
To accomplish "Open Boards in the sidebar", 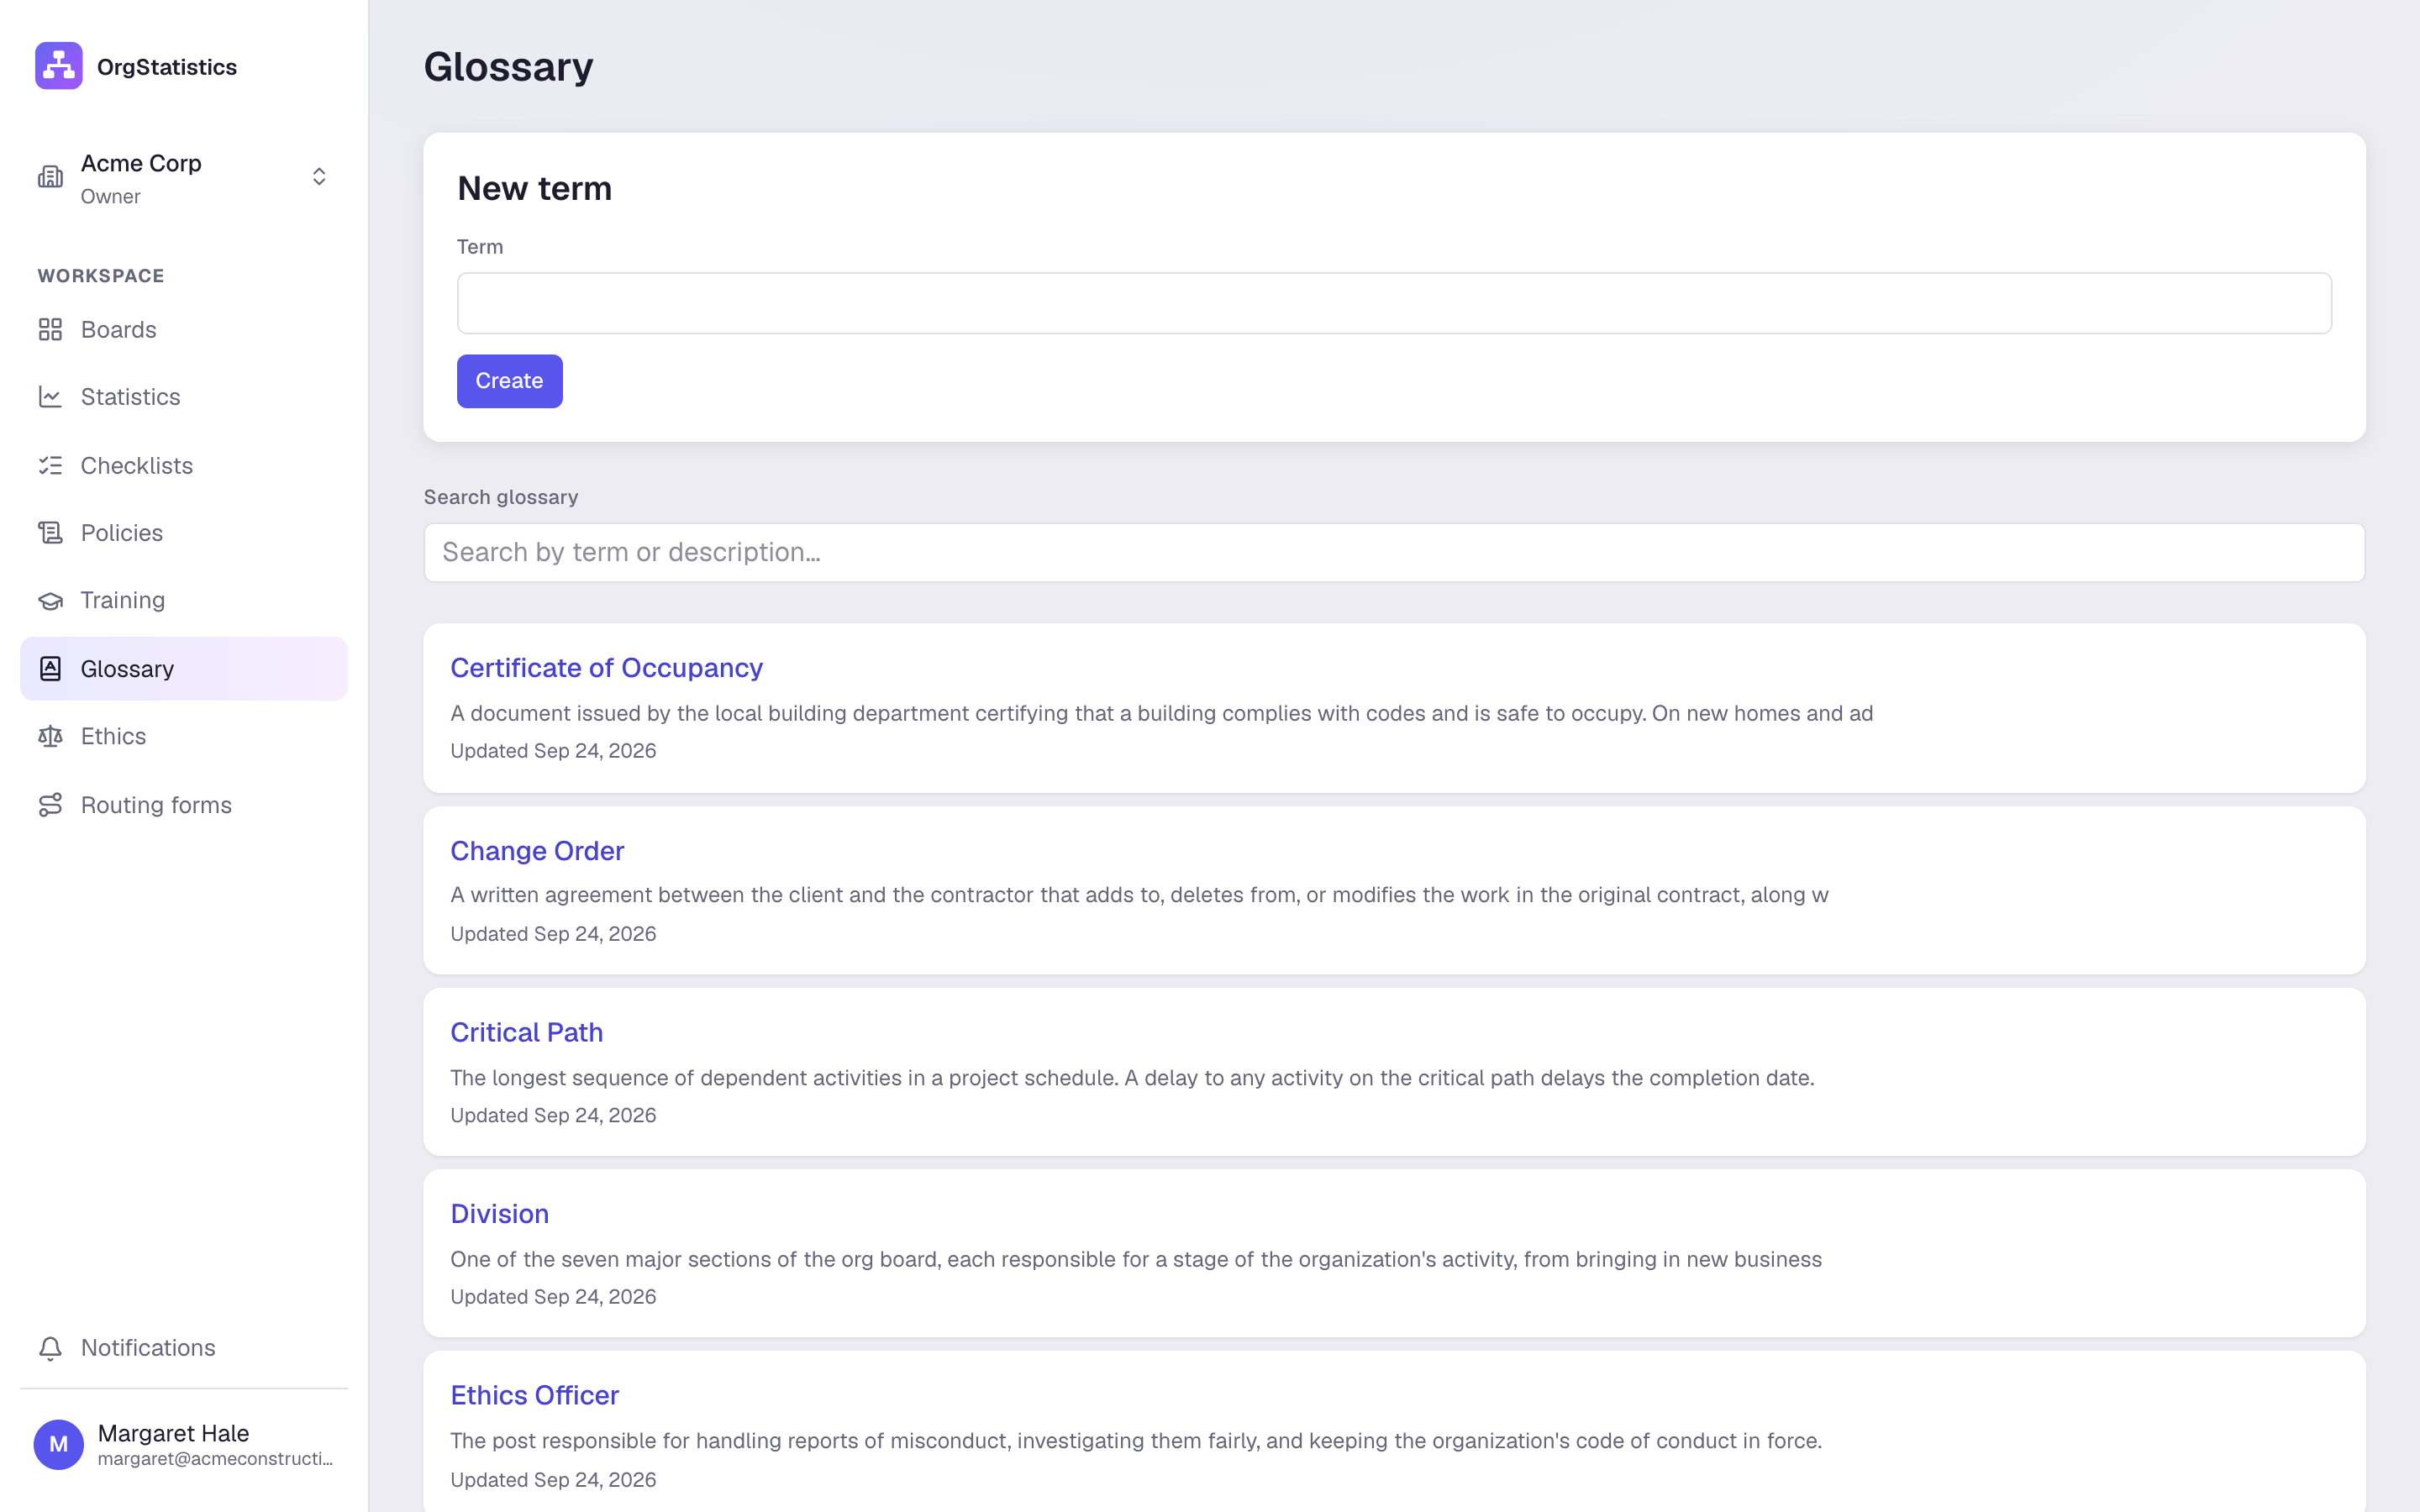I will point(184,329).
